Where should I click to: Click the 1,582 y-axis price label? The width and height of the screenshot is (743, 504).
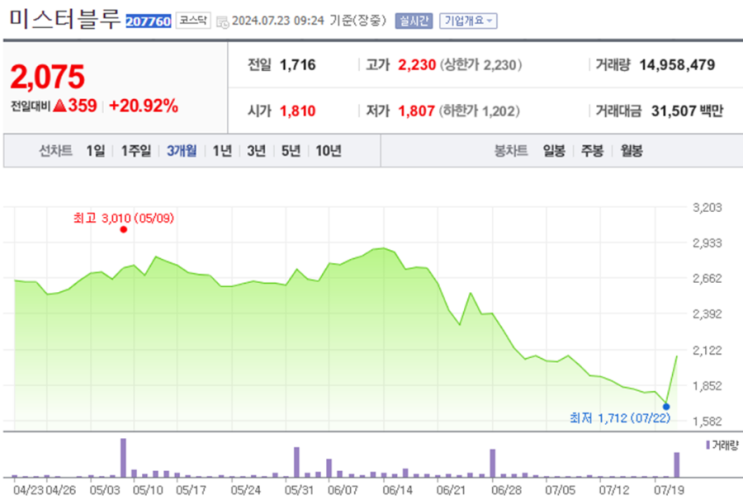pyautogui.click(x=707, y=421)
